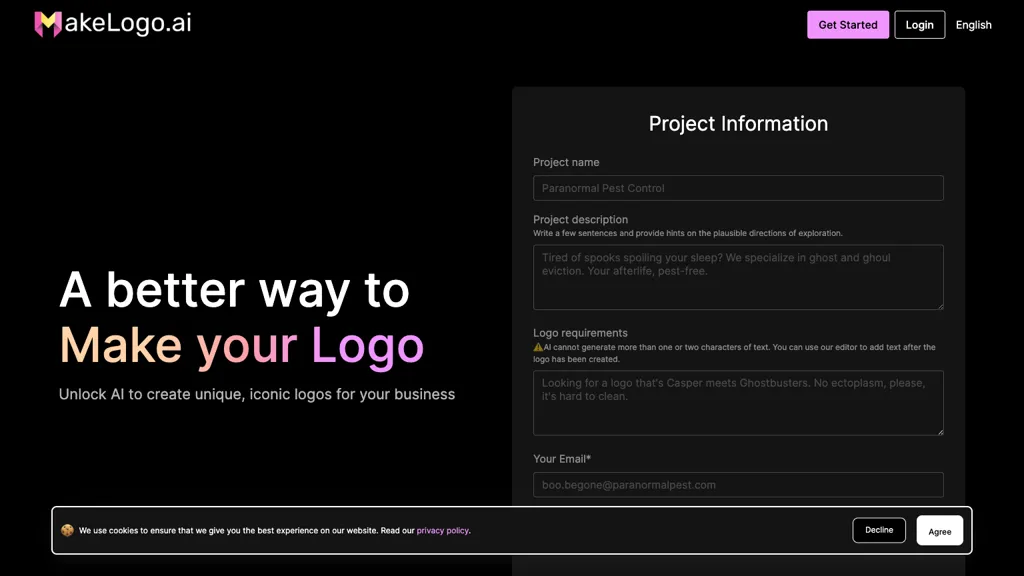This screenshot has height=576, width=1024.
Task: Click into the Logo requirements textarea
Action: (x=738, y=403)
